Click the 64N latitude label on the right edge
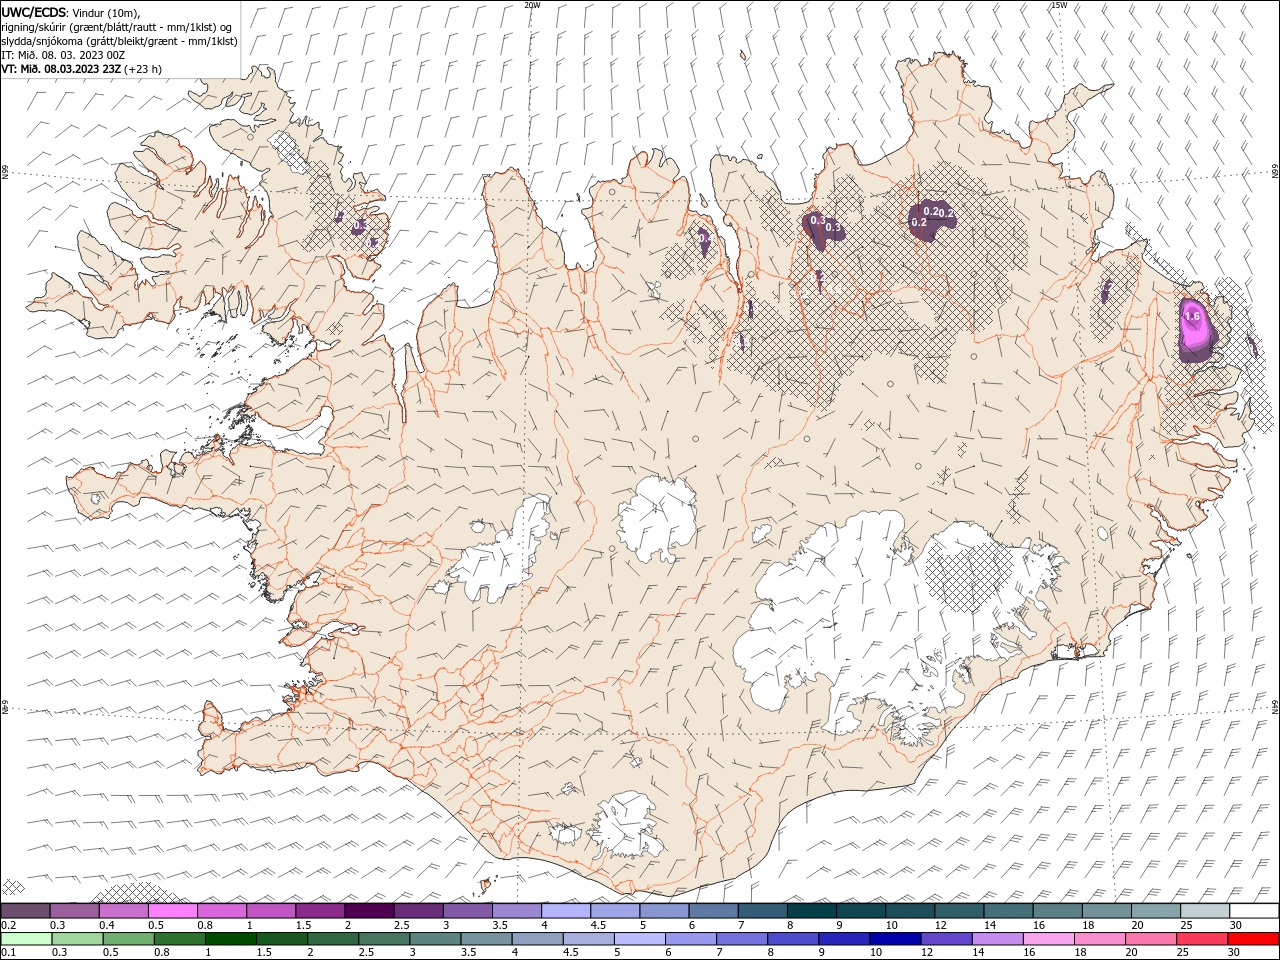The height and width of the screenshot is (960, 1280). point(1275,706)
